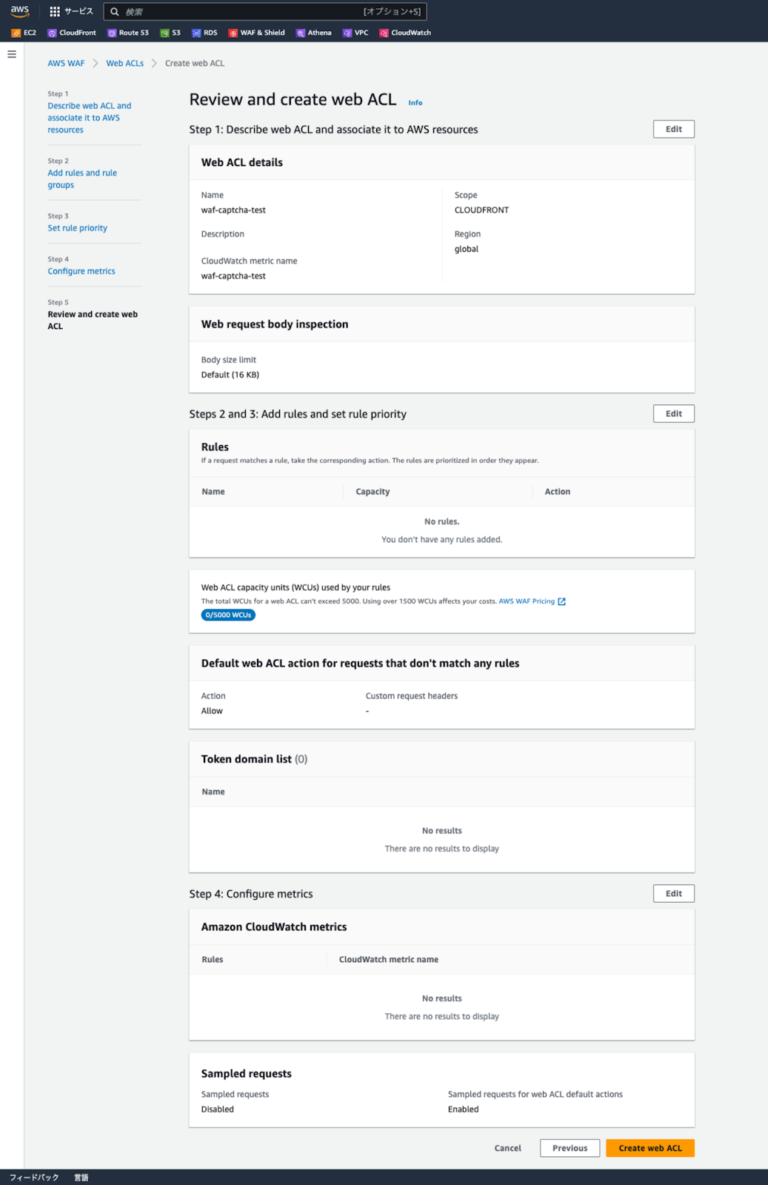Screen dimensions: 768x1185
Task: Click the Rules column header in metrics table
Action: pyautogui.click(x=212, y=960)
